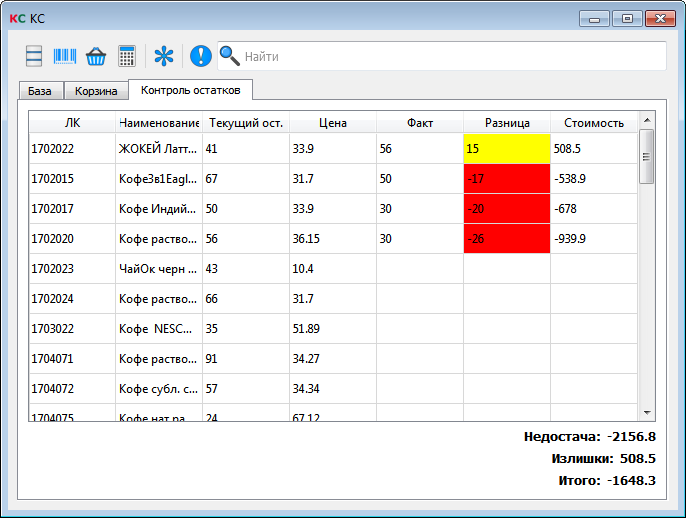Select ЛК cell 1702017
The image size is (686, 518).
(72, 209)
